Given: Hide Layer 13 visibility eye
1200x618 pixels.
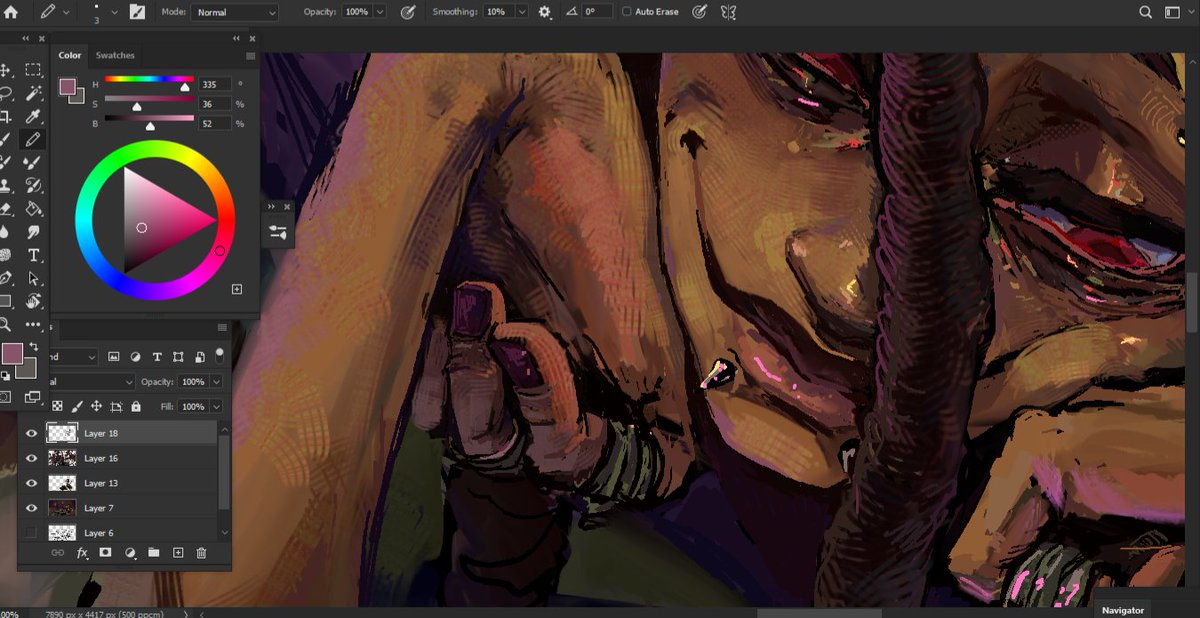Looking at the screenshot, I should (x=31, y=483).
